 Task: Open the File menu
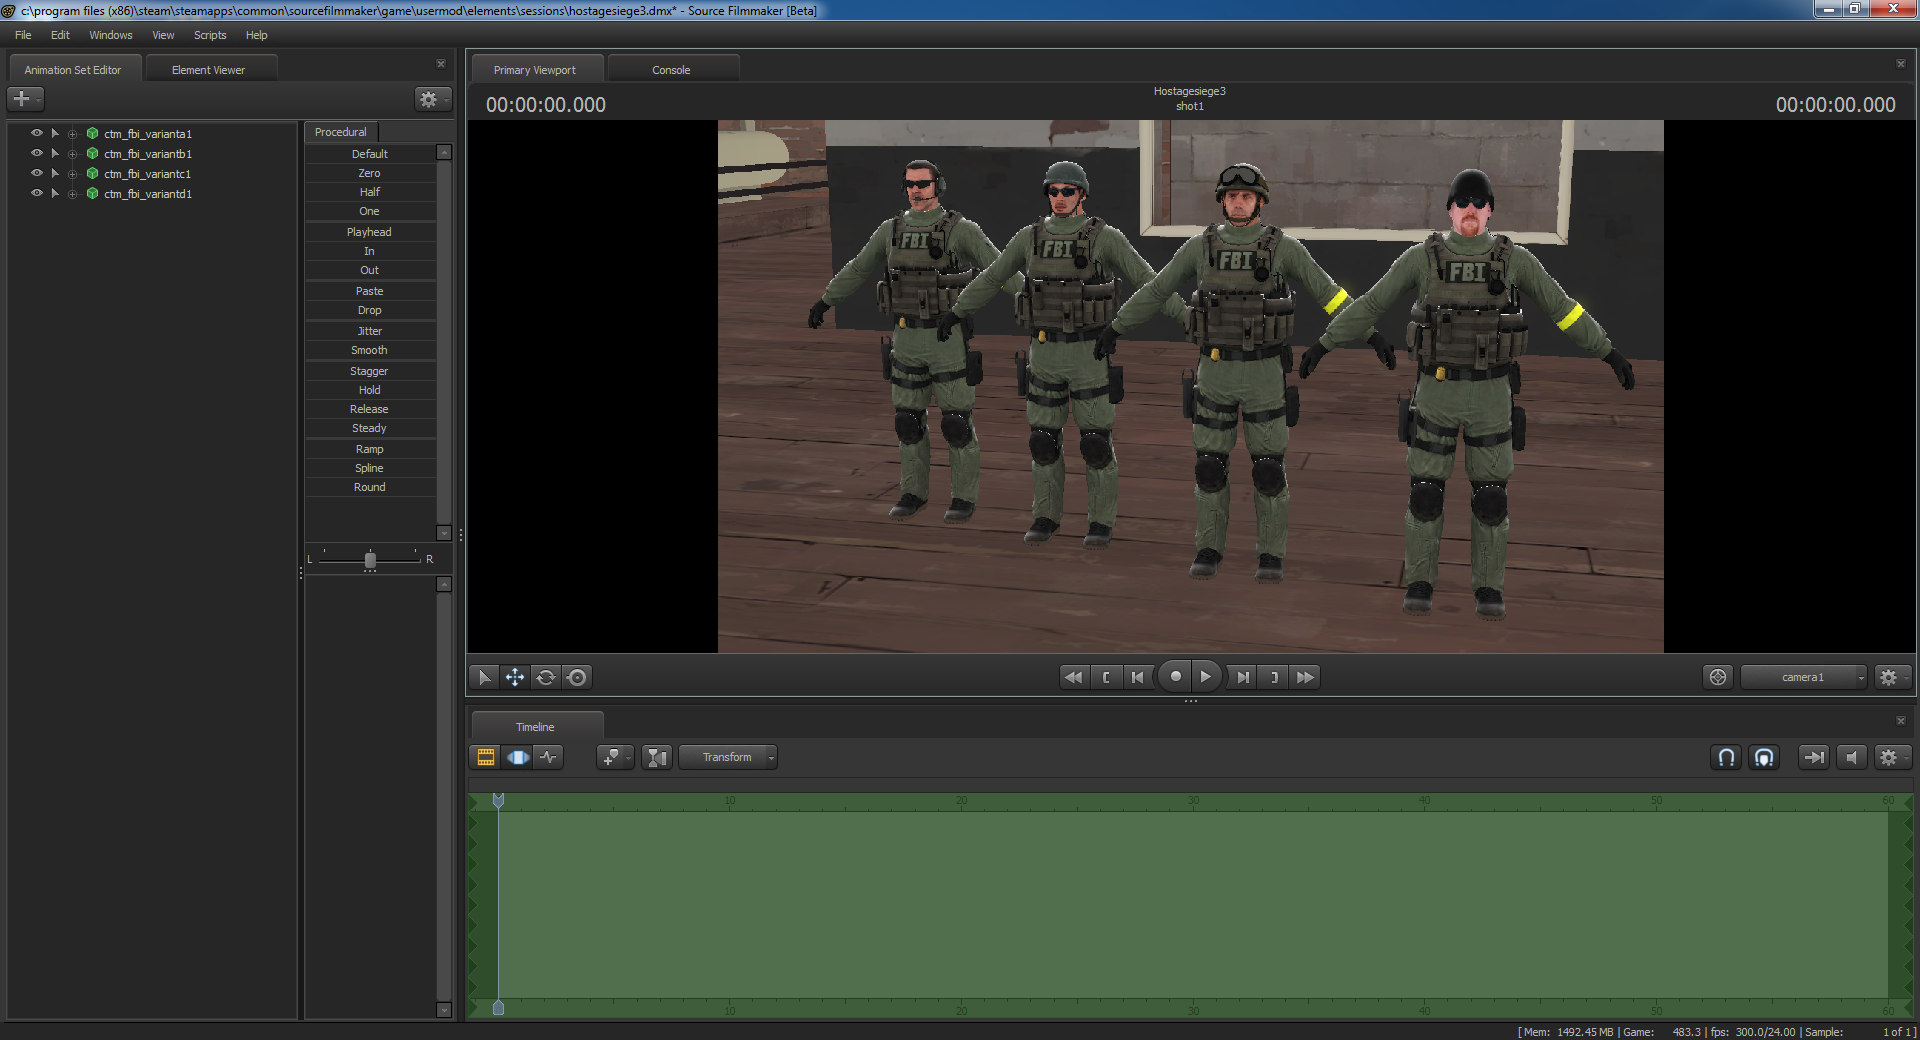(x=23, y=35)
